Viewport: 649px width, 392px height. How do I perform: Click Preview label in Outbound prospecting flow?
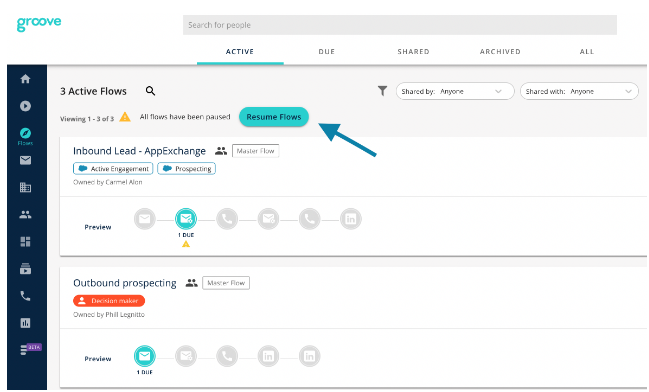98,358
